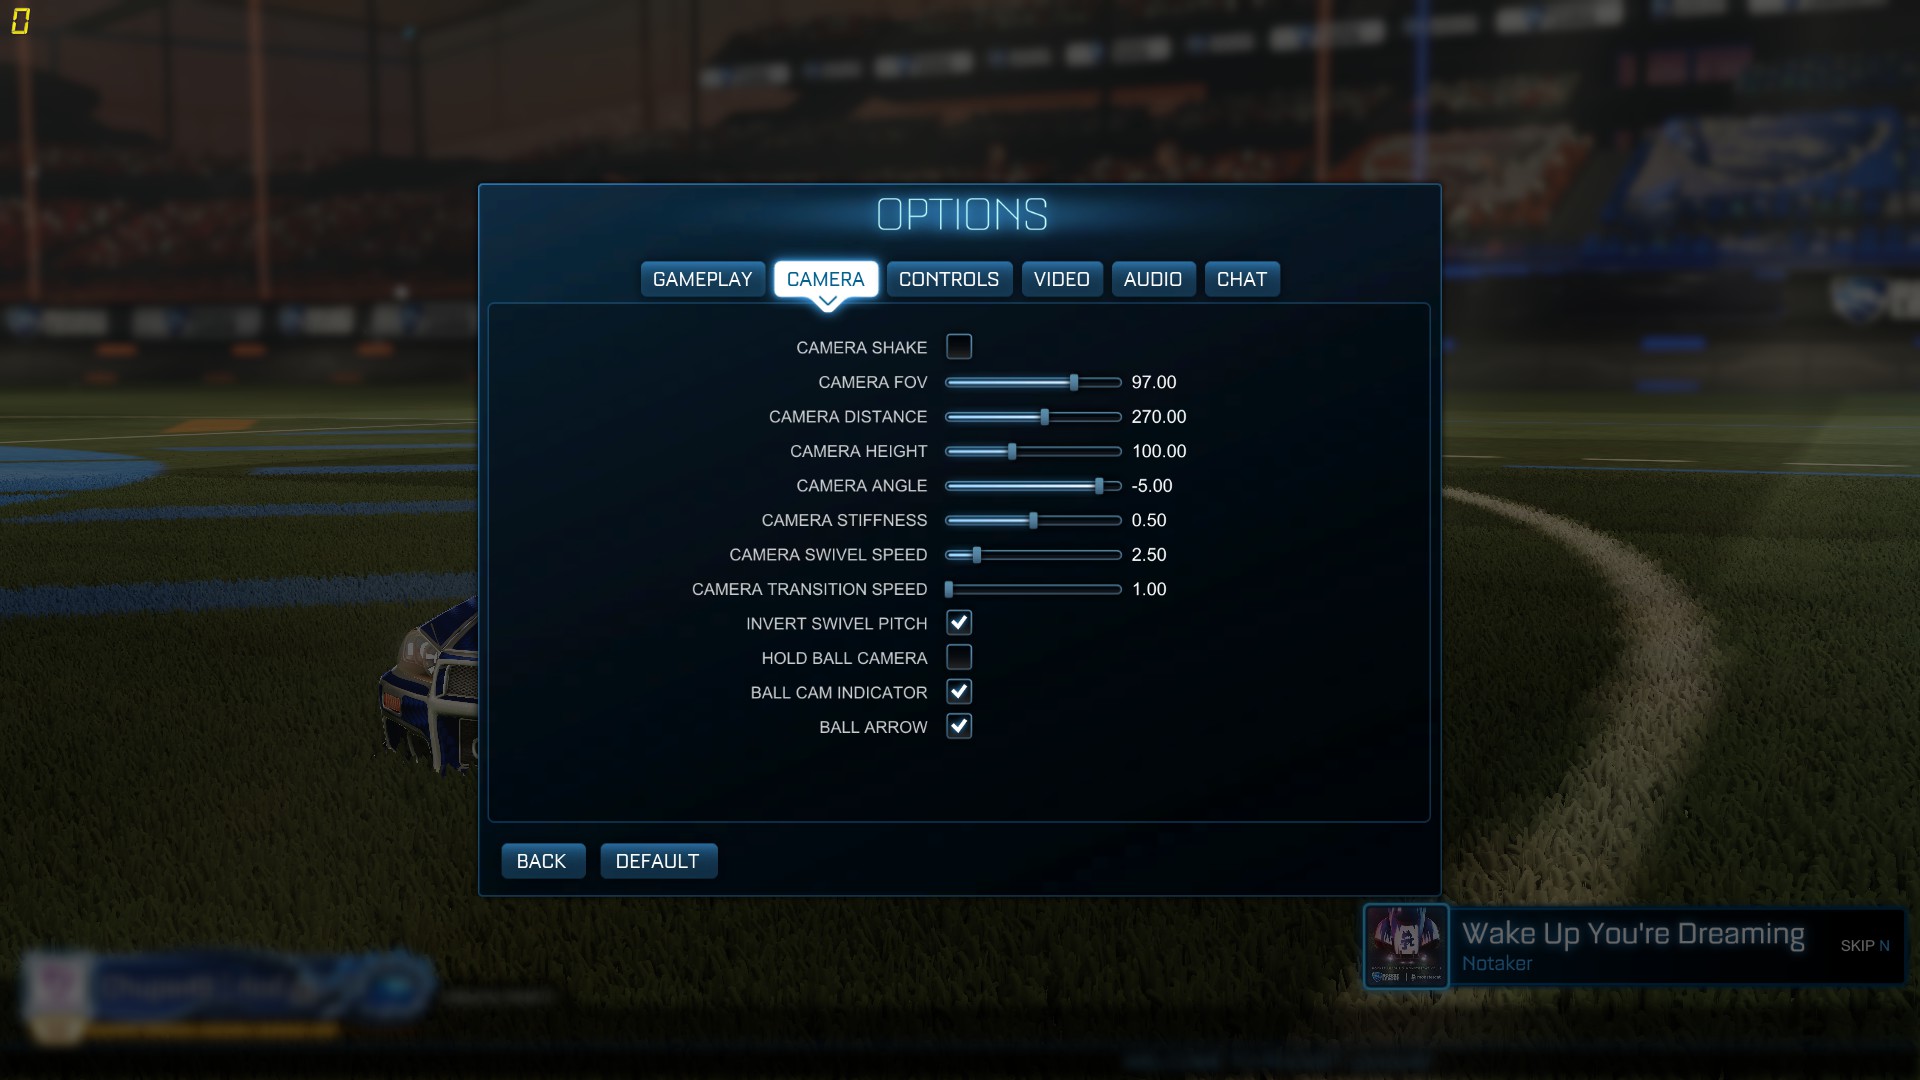The width and height of the screenshot is (1920, 1080).
Task: Reset settings with DEFAULT button
Action: pyautogui.click(x=657, y=861)
